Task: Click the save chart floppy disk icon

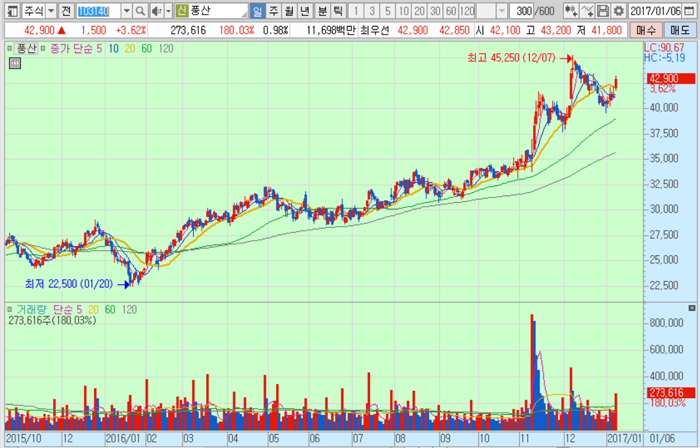Action: pos(604,10)
